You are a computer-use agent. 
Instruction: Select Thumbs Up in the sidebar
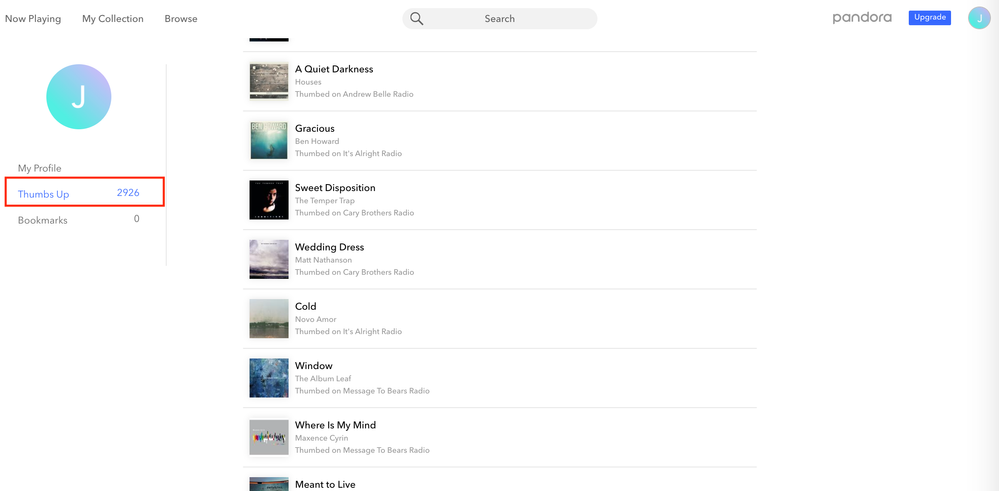tap(44, 194)
